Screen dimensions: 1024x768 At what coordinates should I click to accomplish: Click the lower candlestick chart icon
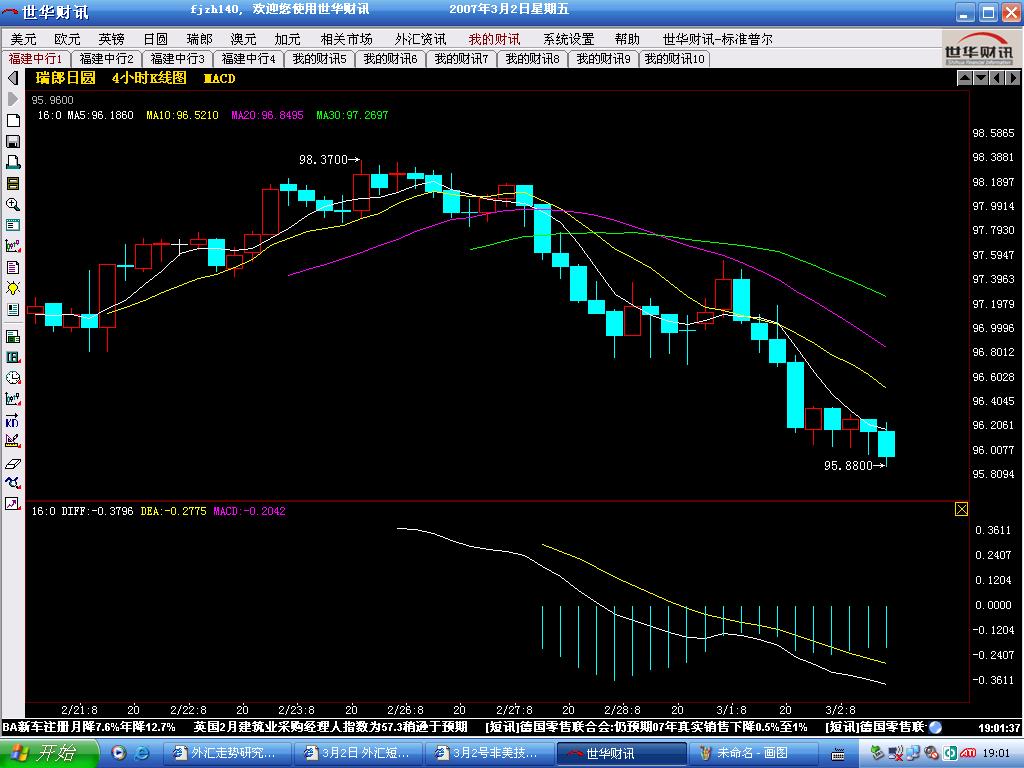12,399
